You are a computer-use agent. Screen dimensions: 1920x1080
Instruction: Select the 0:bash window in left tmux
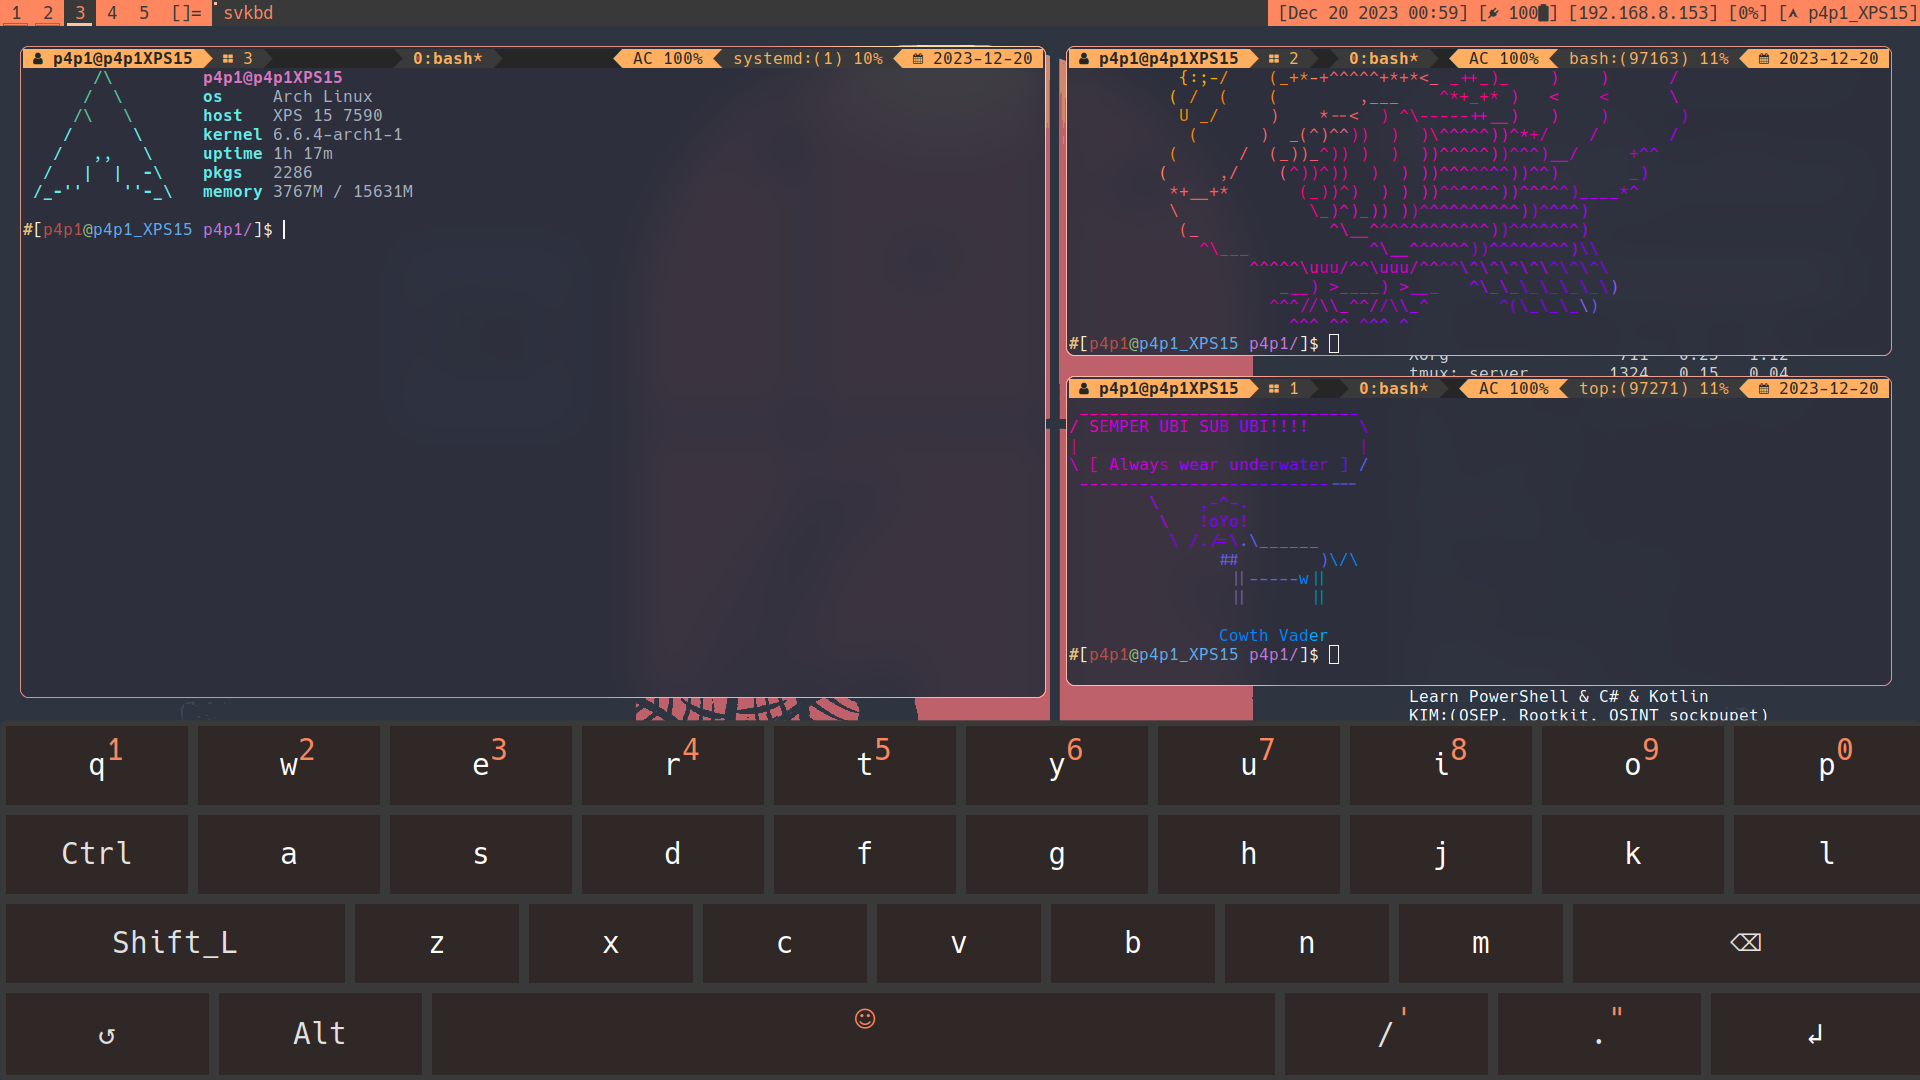click(447, 59)
